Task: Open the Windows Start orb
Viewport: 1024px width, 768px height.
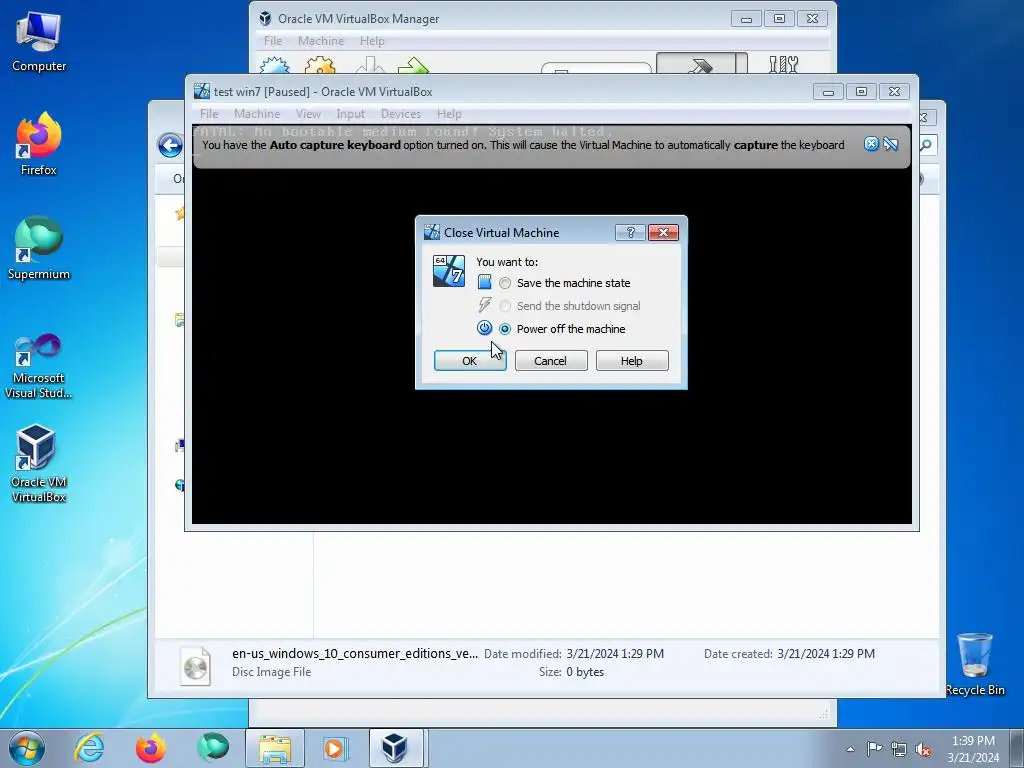Action: 27,748
